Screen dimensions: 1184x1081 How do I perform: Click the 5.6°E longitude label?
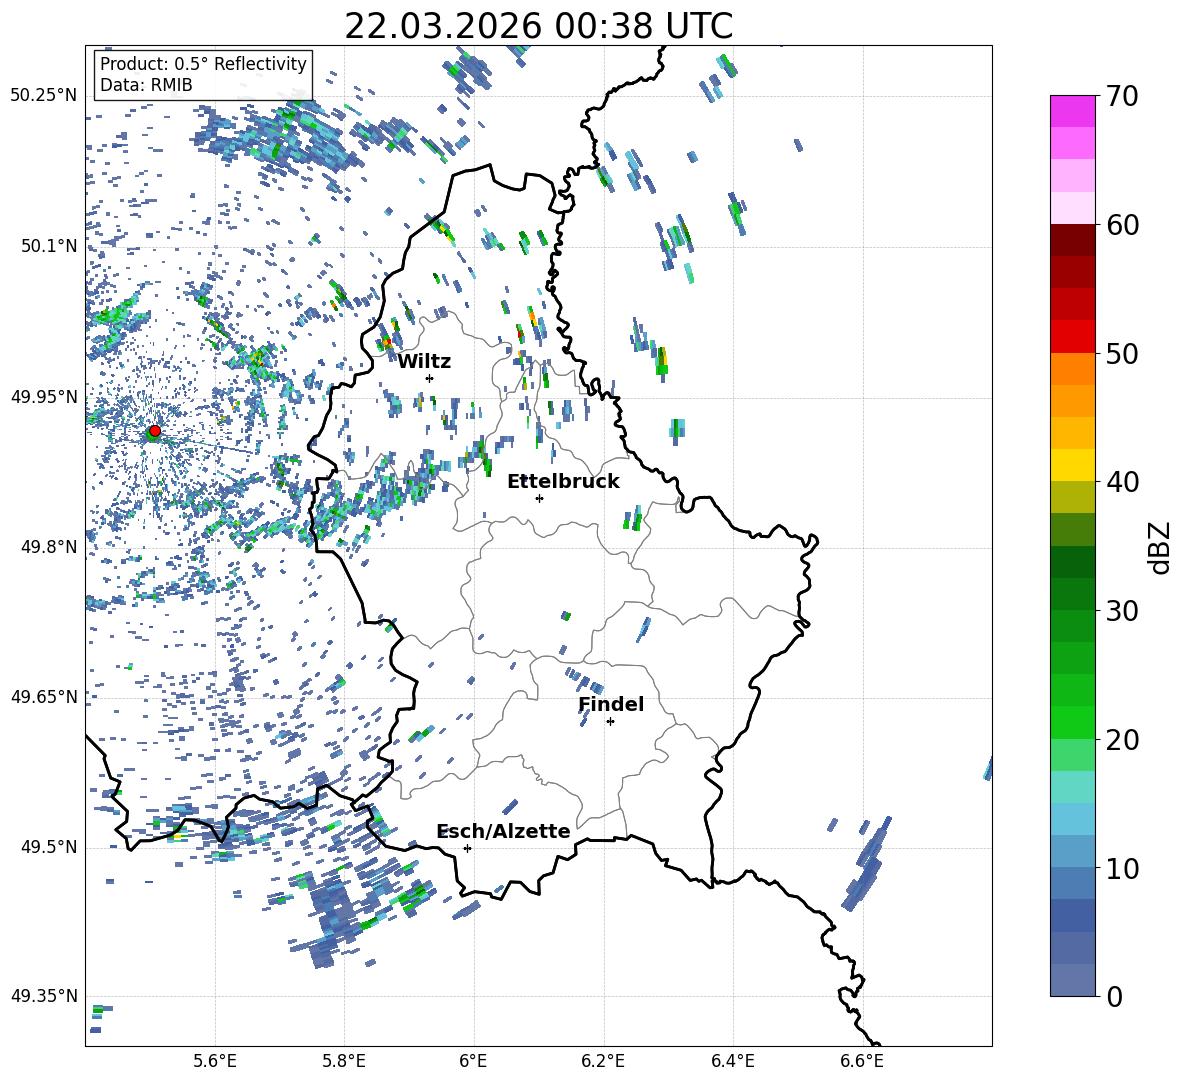[215, 1061]
